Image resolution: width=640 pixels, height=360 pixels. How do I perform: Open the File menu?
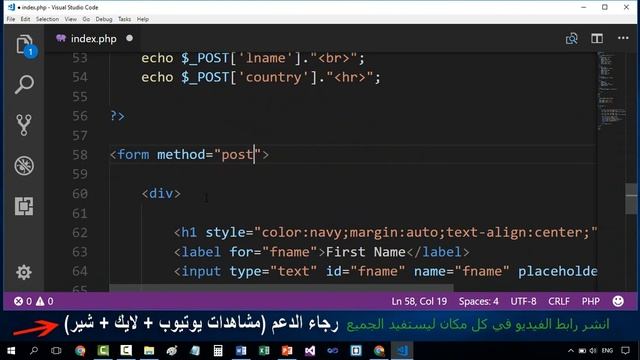pos(11,19)
